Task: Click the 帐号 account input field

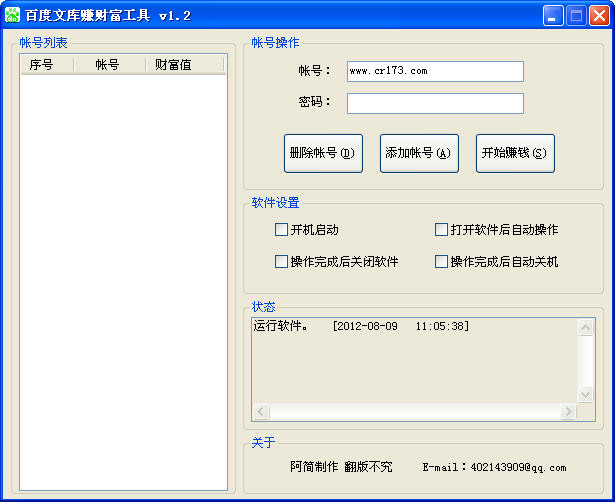Action: (435, 71)
